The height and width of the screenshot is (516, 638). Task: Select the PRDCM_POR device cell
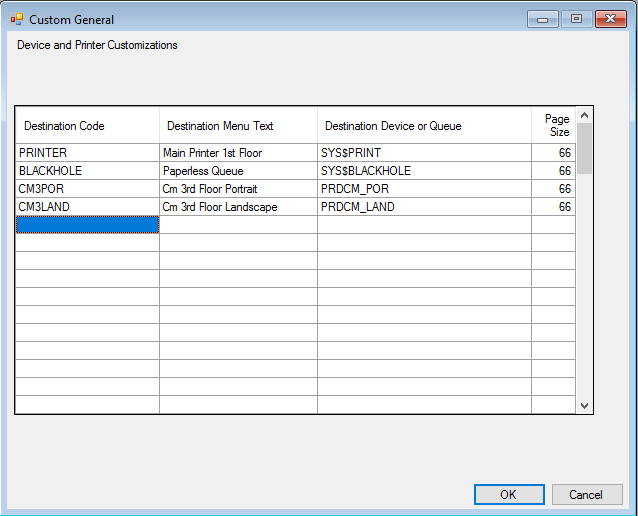point(424,188)
